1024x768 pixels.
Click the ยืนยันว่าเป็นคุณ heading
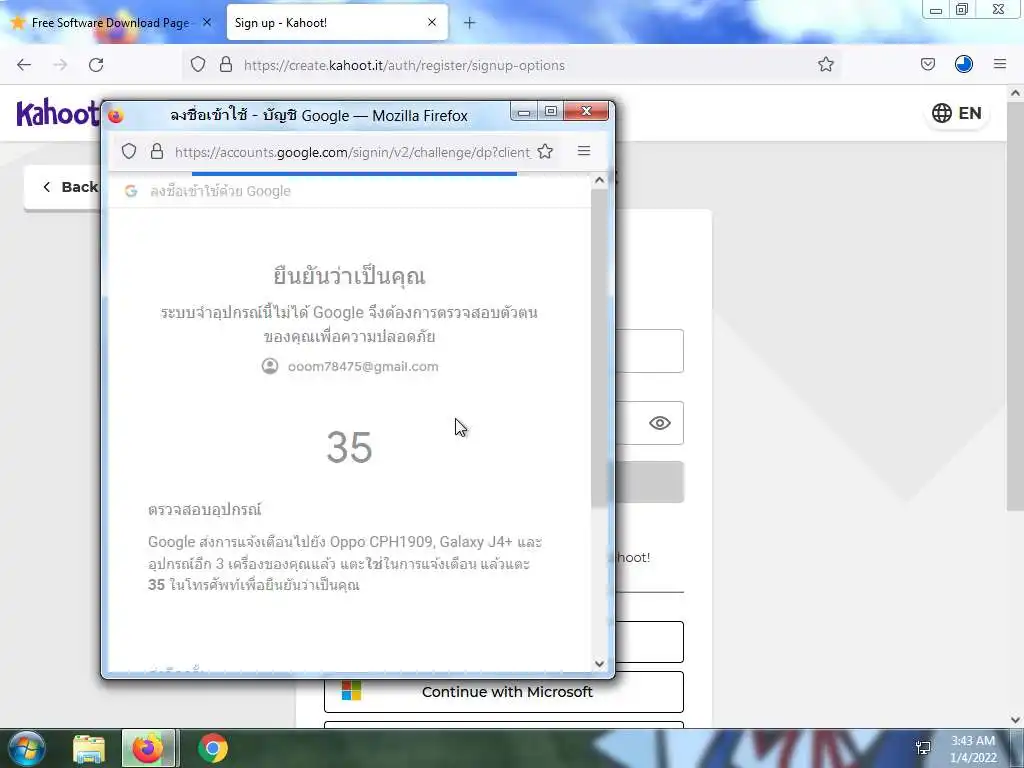pyautogui.click(x=349, y=275)
